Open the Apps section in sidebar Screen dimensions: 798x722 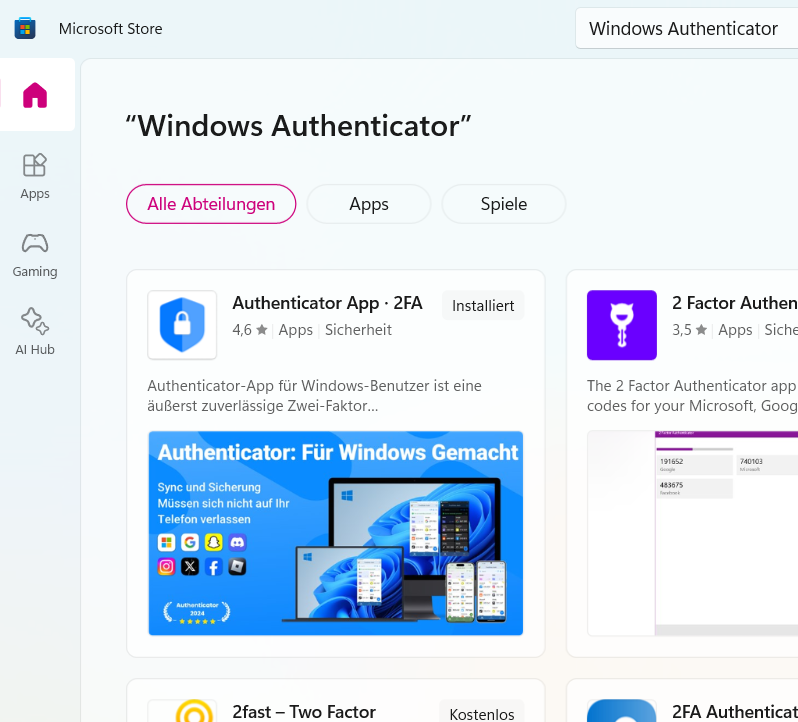pyautogui.click(x=35, y=175)
